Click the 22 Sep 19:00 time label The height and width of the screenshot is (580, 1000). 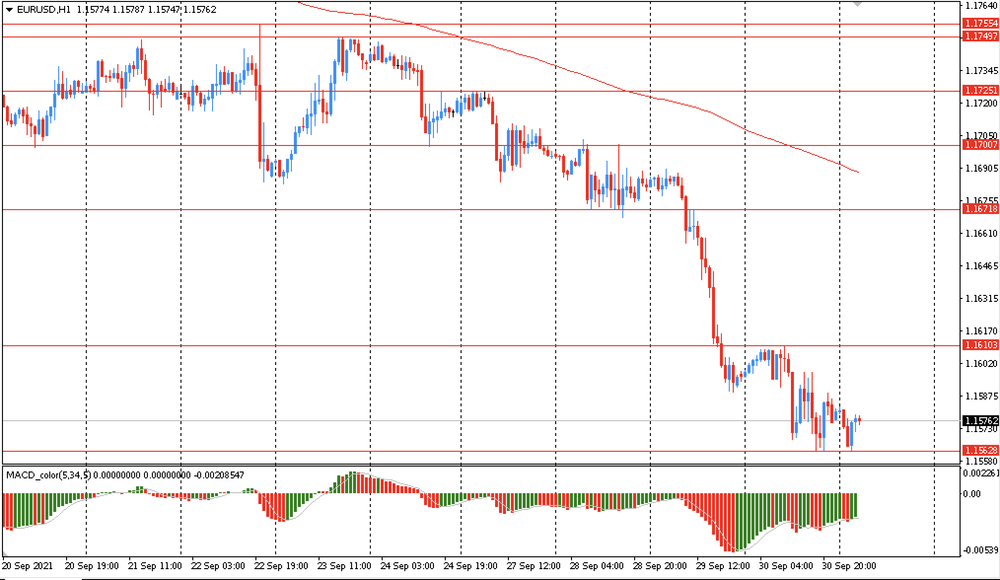(281, 566)
